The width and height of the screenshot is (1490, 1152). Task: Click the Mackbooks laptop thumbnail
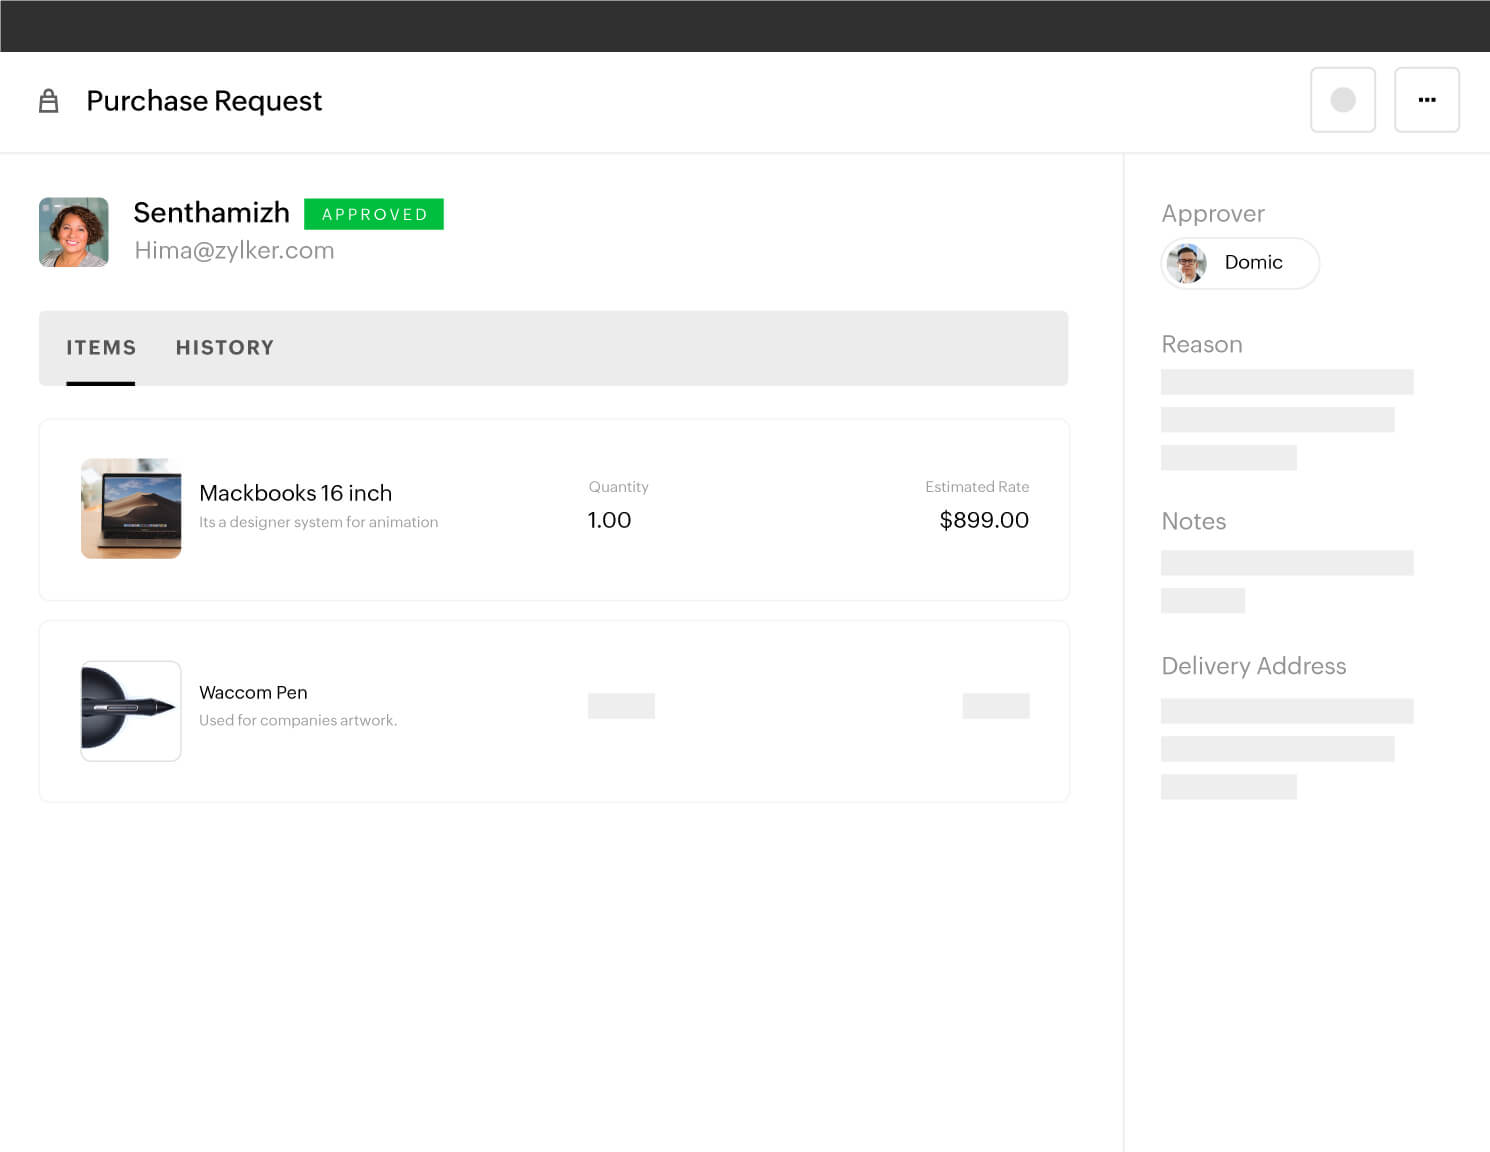point(131,508)
